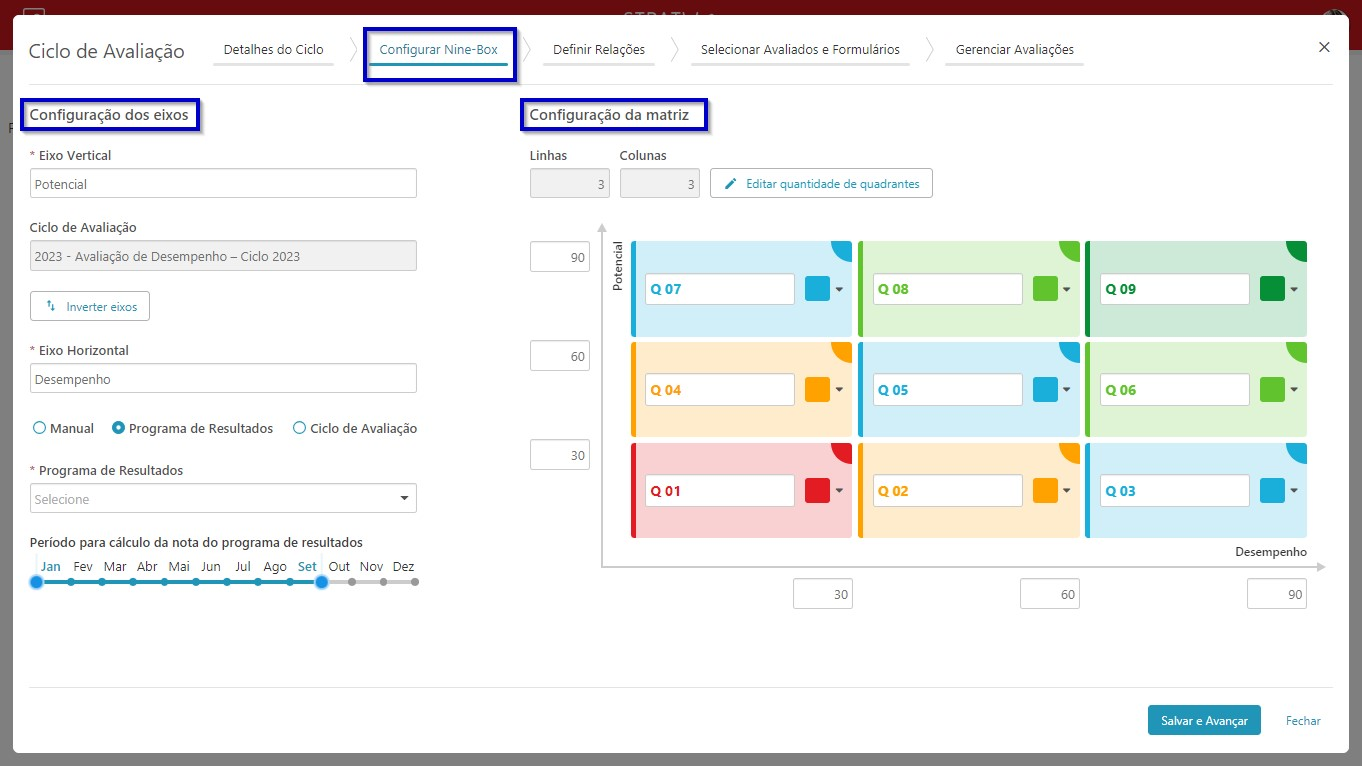Click the vertical axis 30 threshold field
1362x766 pixels.
(x=560, y=455)
